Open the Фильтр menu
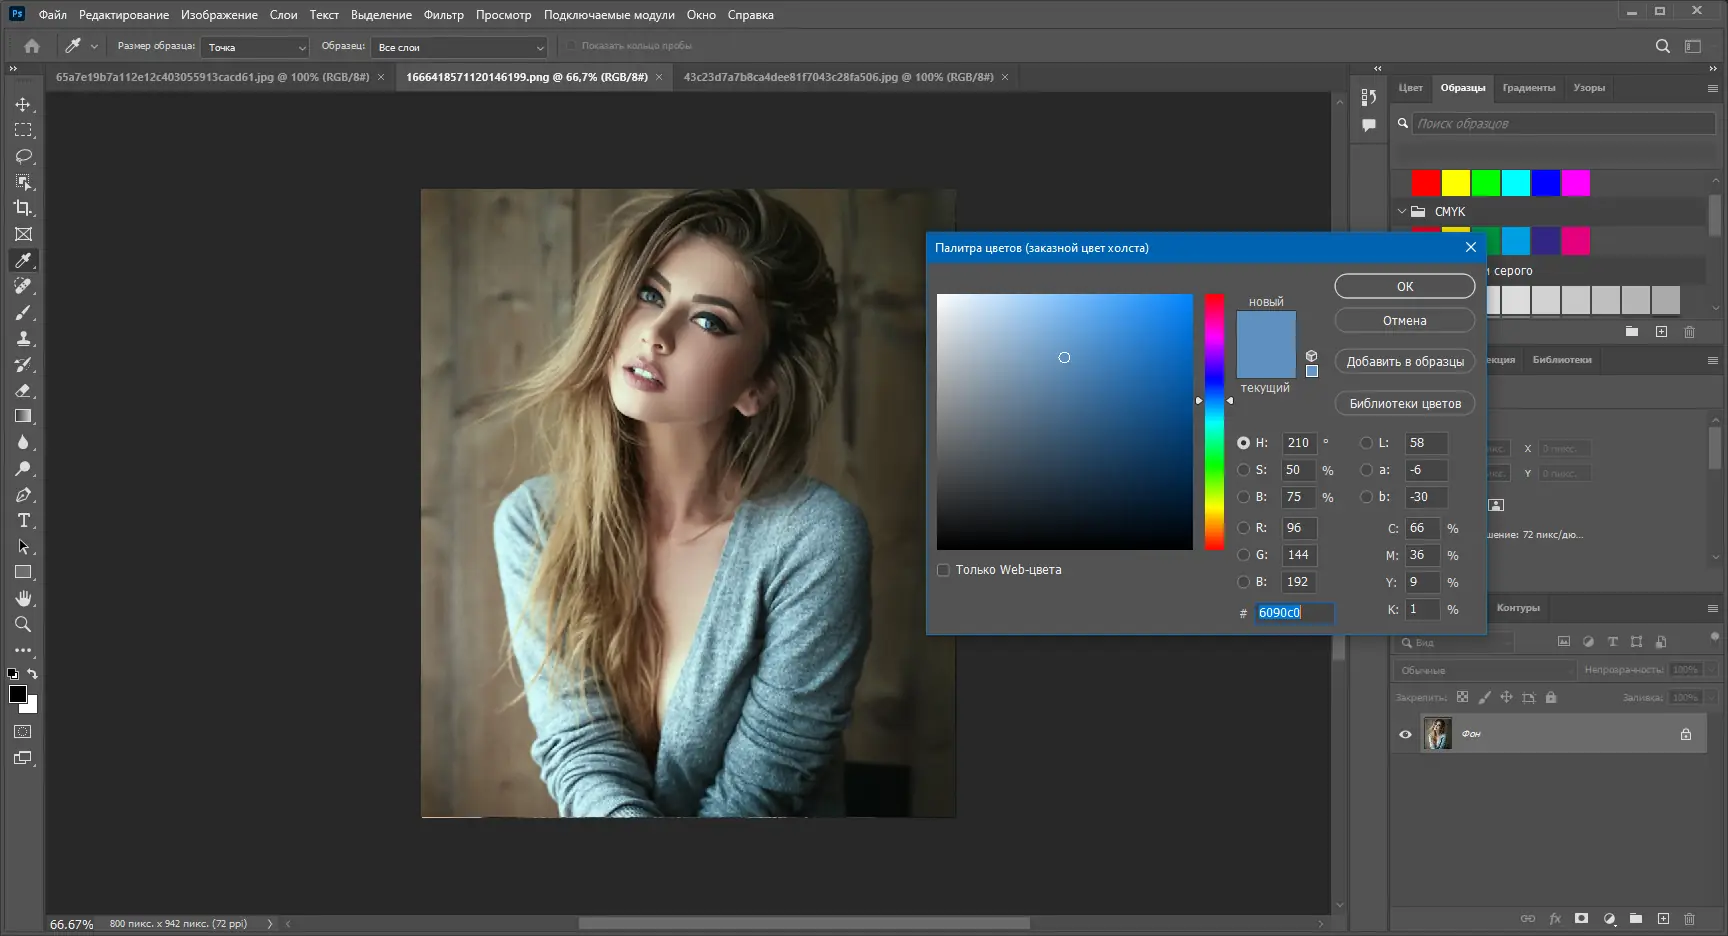This screenshot has width=1728, height=936. click(x=443, y=15)
